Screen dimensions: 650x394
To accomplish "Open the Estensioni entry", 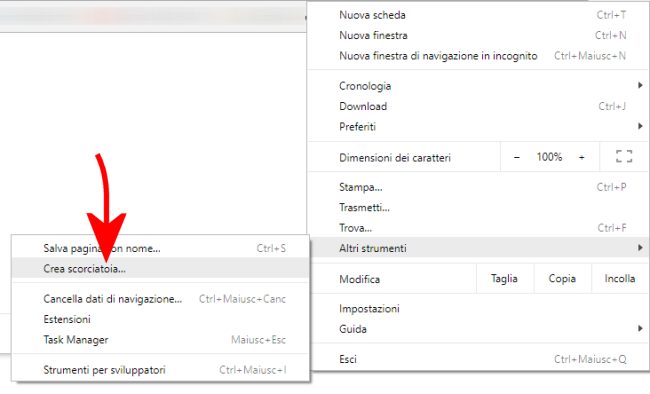I will click(x=160, y=319).
